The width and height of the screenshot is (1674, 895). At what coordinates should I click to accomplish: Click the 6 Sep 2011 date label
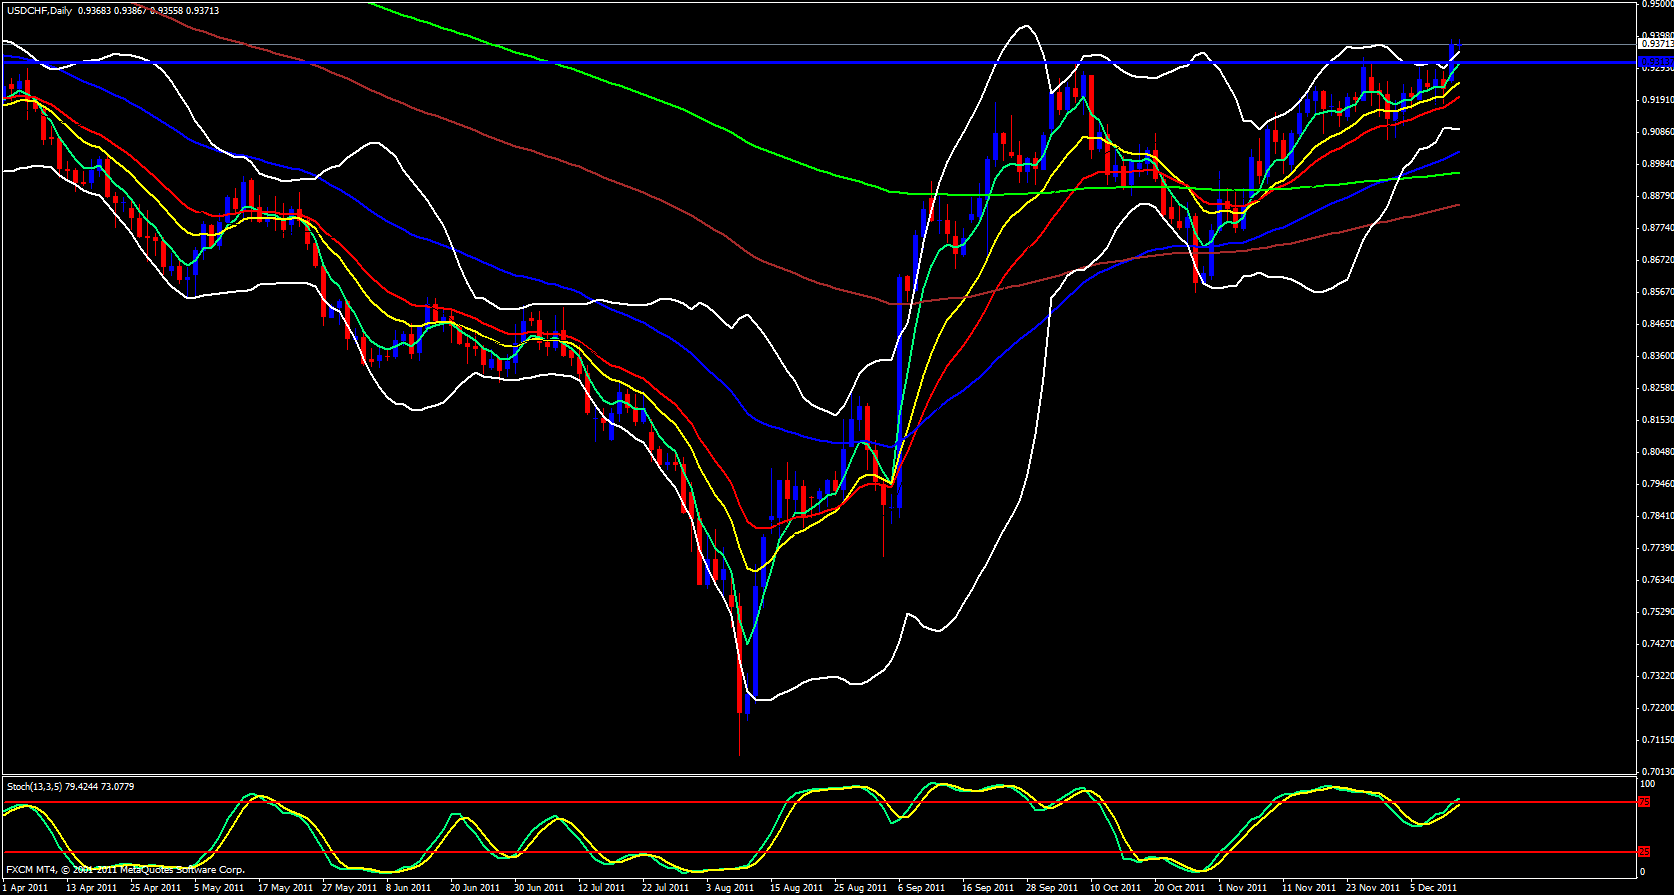pos(921,888)
